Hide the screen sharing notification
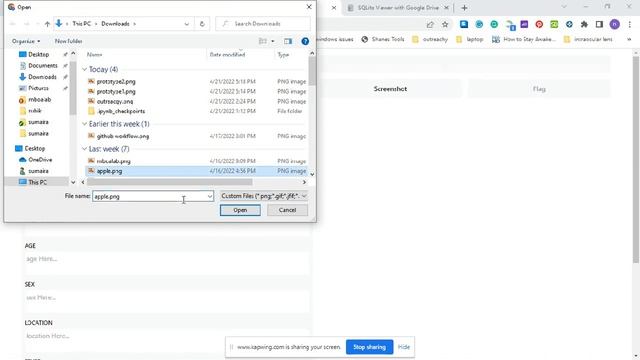Image resolution: width=640 pixels, height=360 pixels. pos(404,347)
